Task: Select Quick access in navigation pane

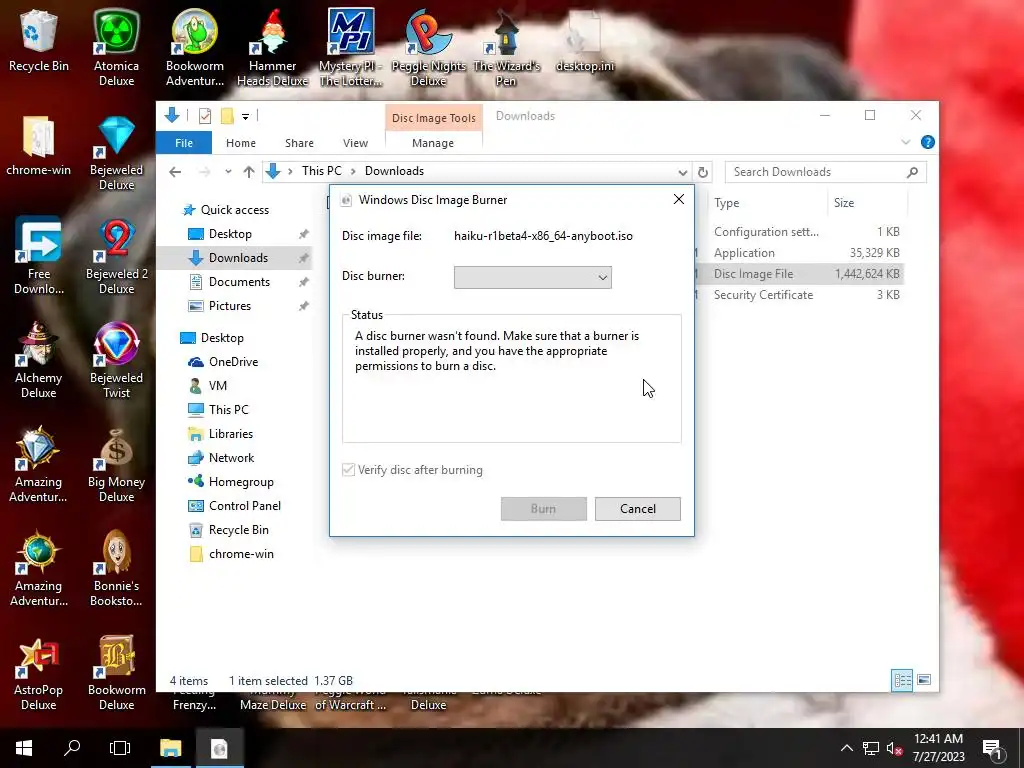Action: pos(234,210)
